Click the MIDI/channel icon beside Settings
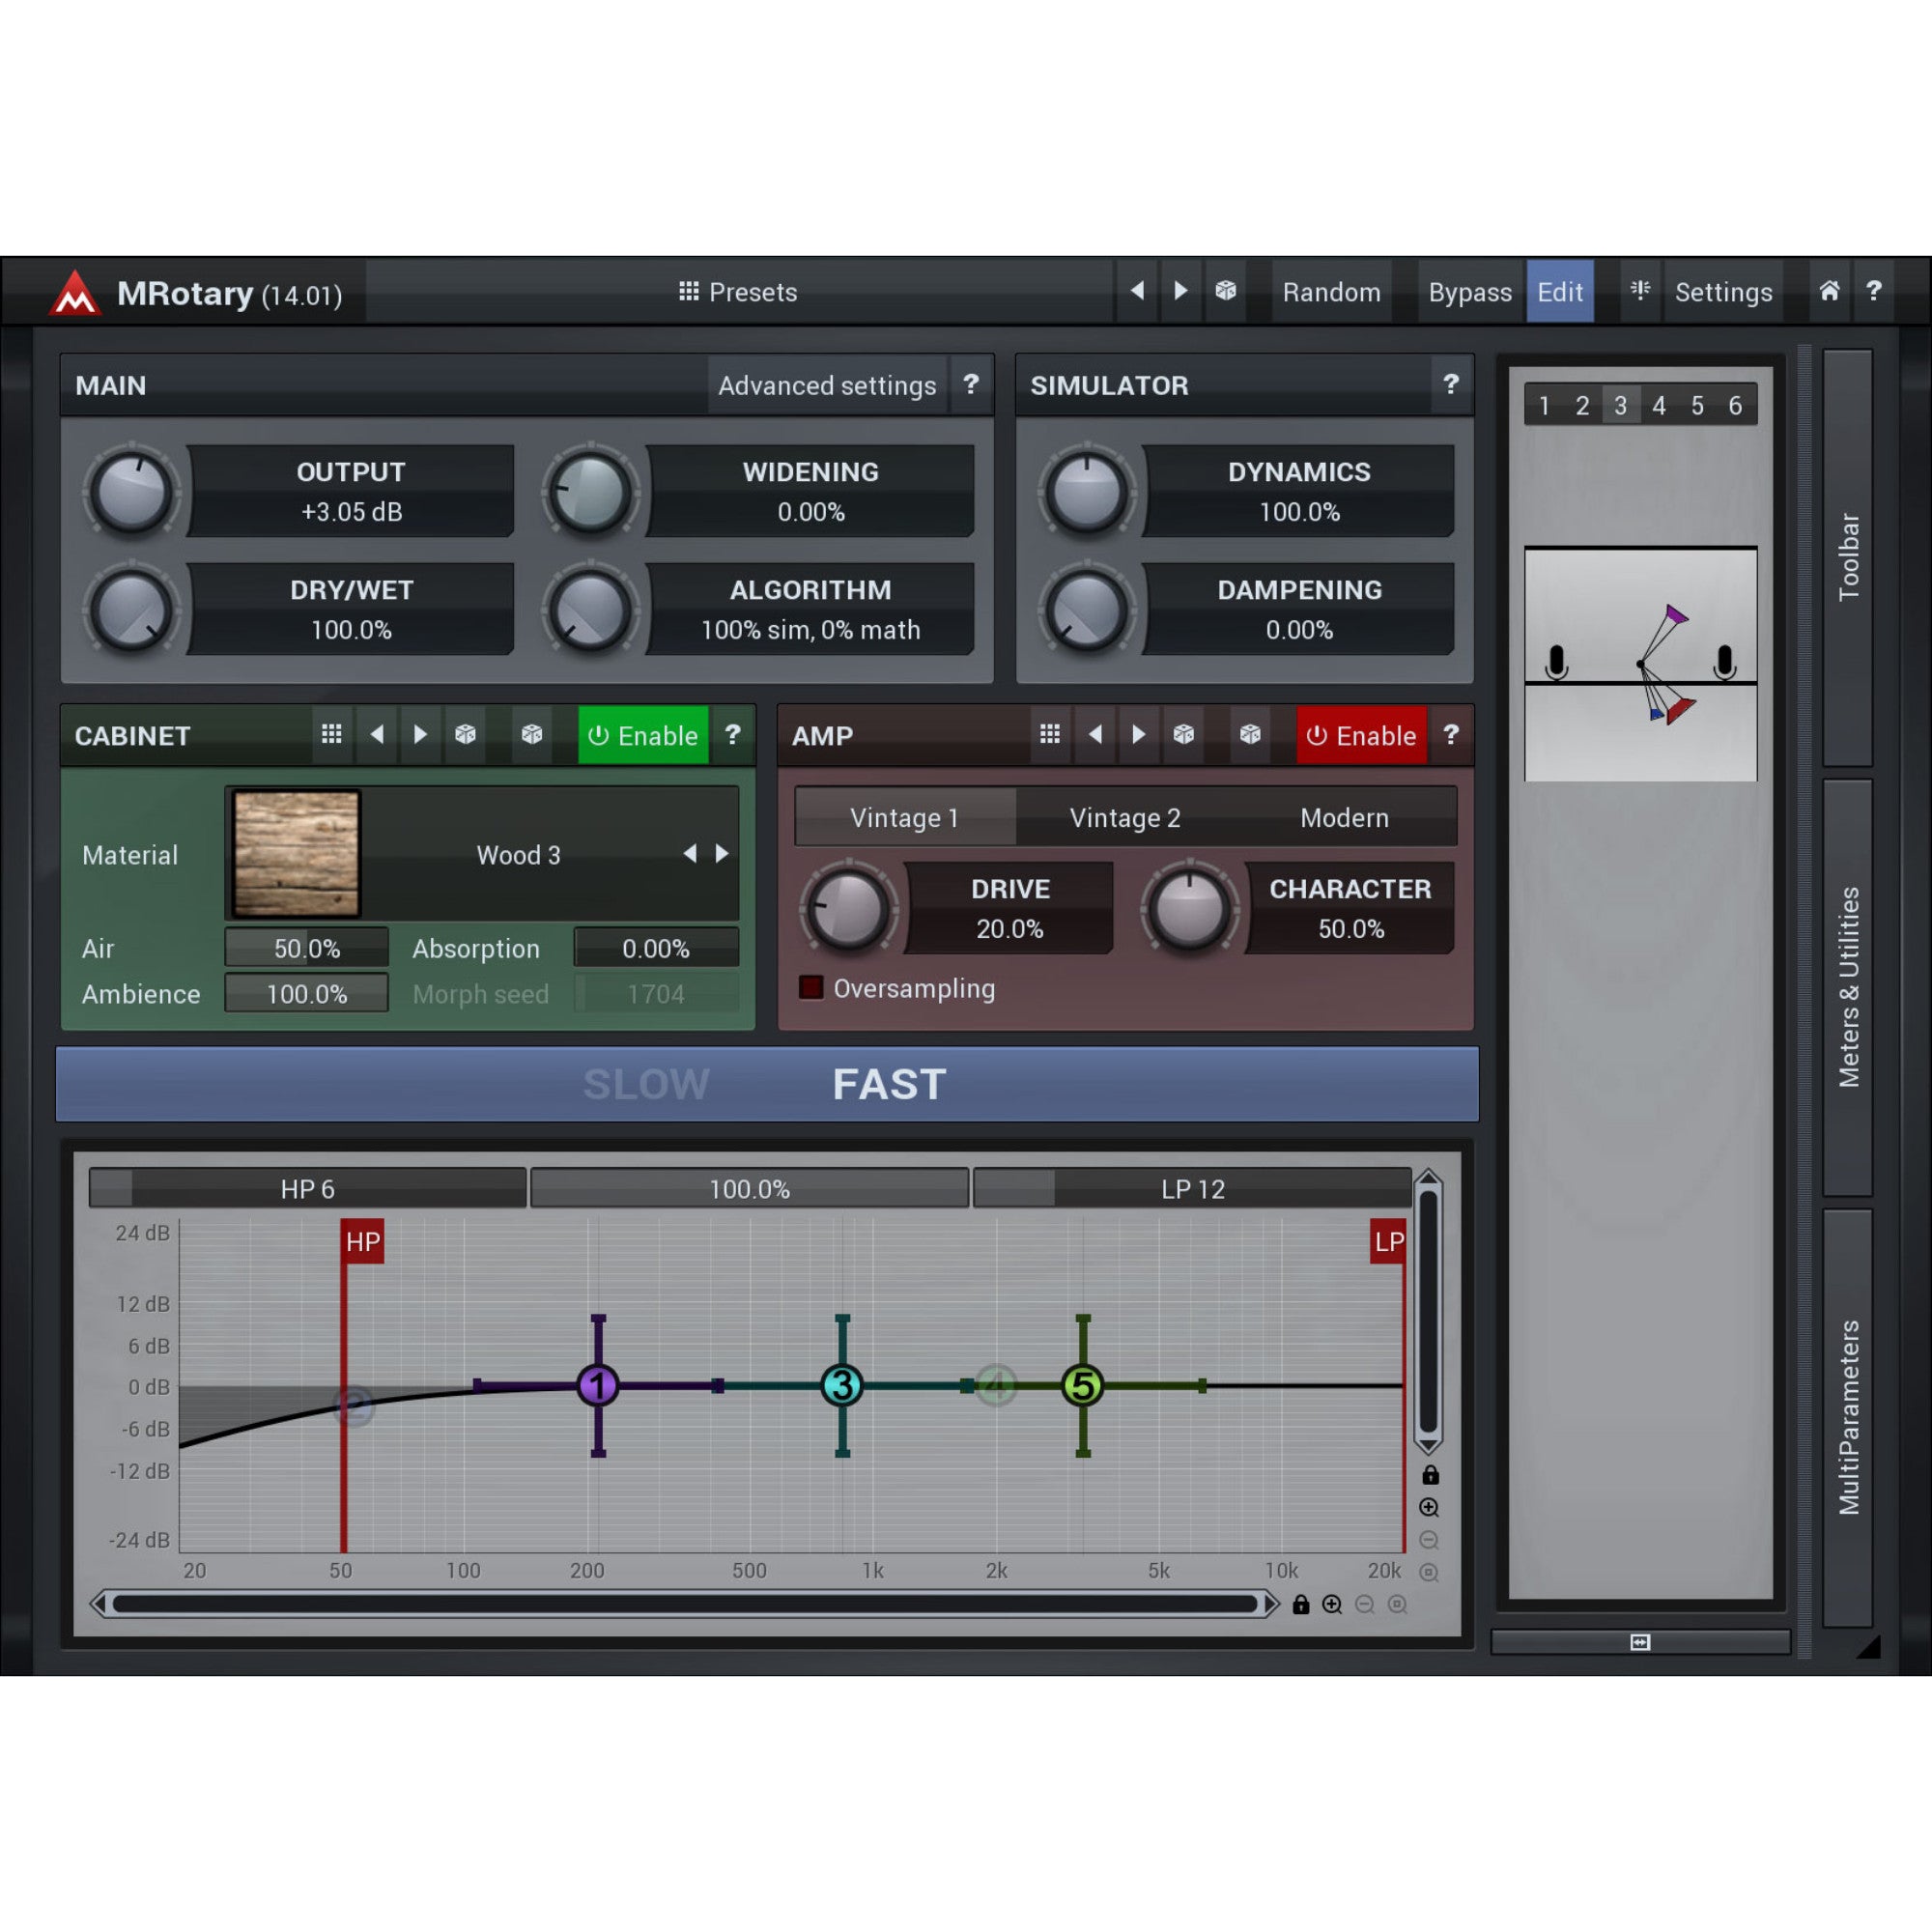 pyautogui.click(x=1640, y=291)
